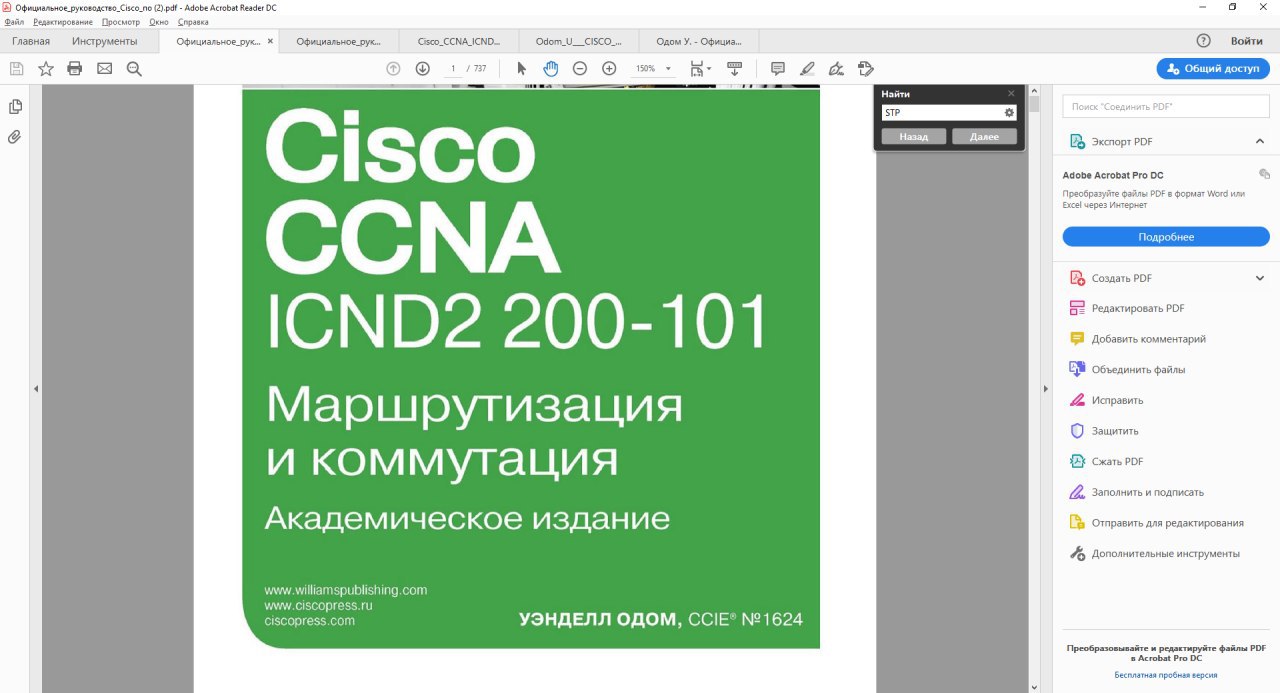
Task: Open the Окно menu
Action: (x=159, y=21)
